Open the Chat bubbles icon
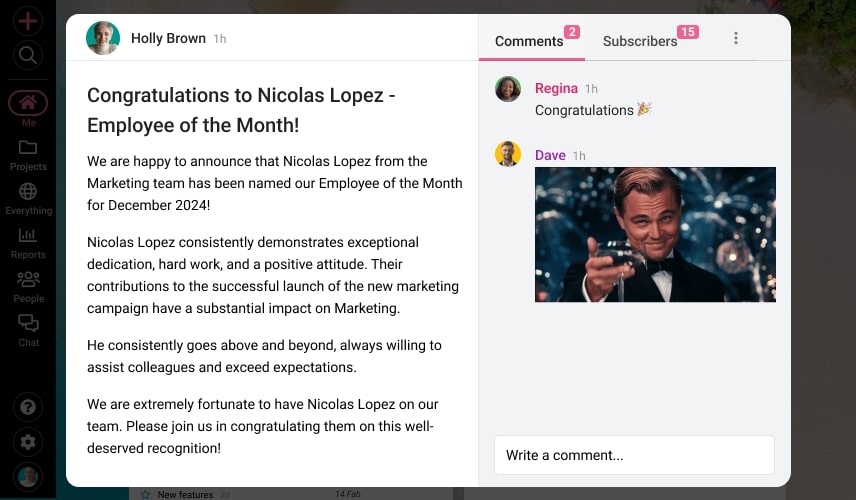 pos(28,324)
